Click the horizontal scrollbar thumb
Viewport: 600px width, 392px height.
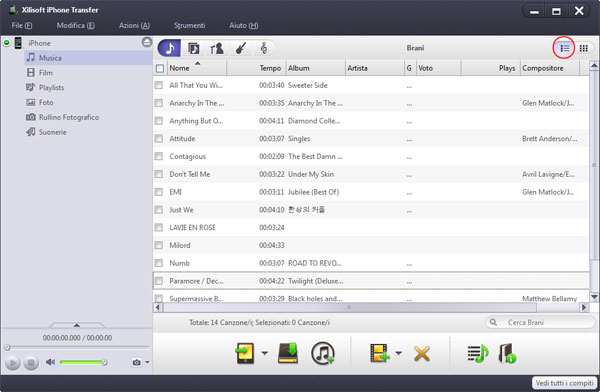[350, 307]
